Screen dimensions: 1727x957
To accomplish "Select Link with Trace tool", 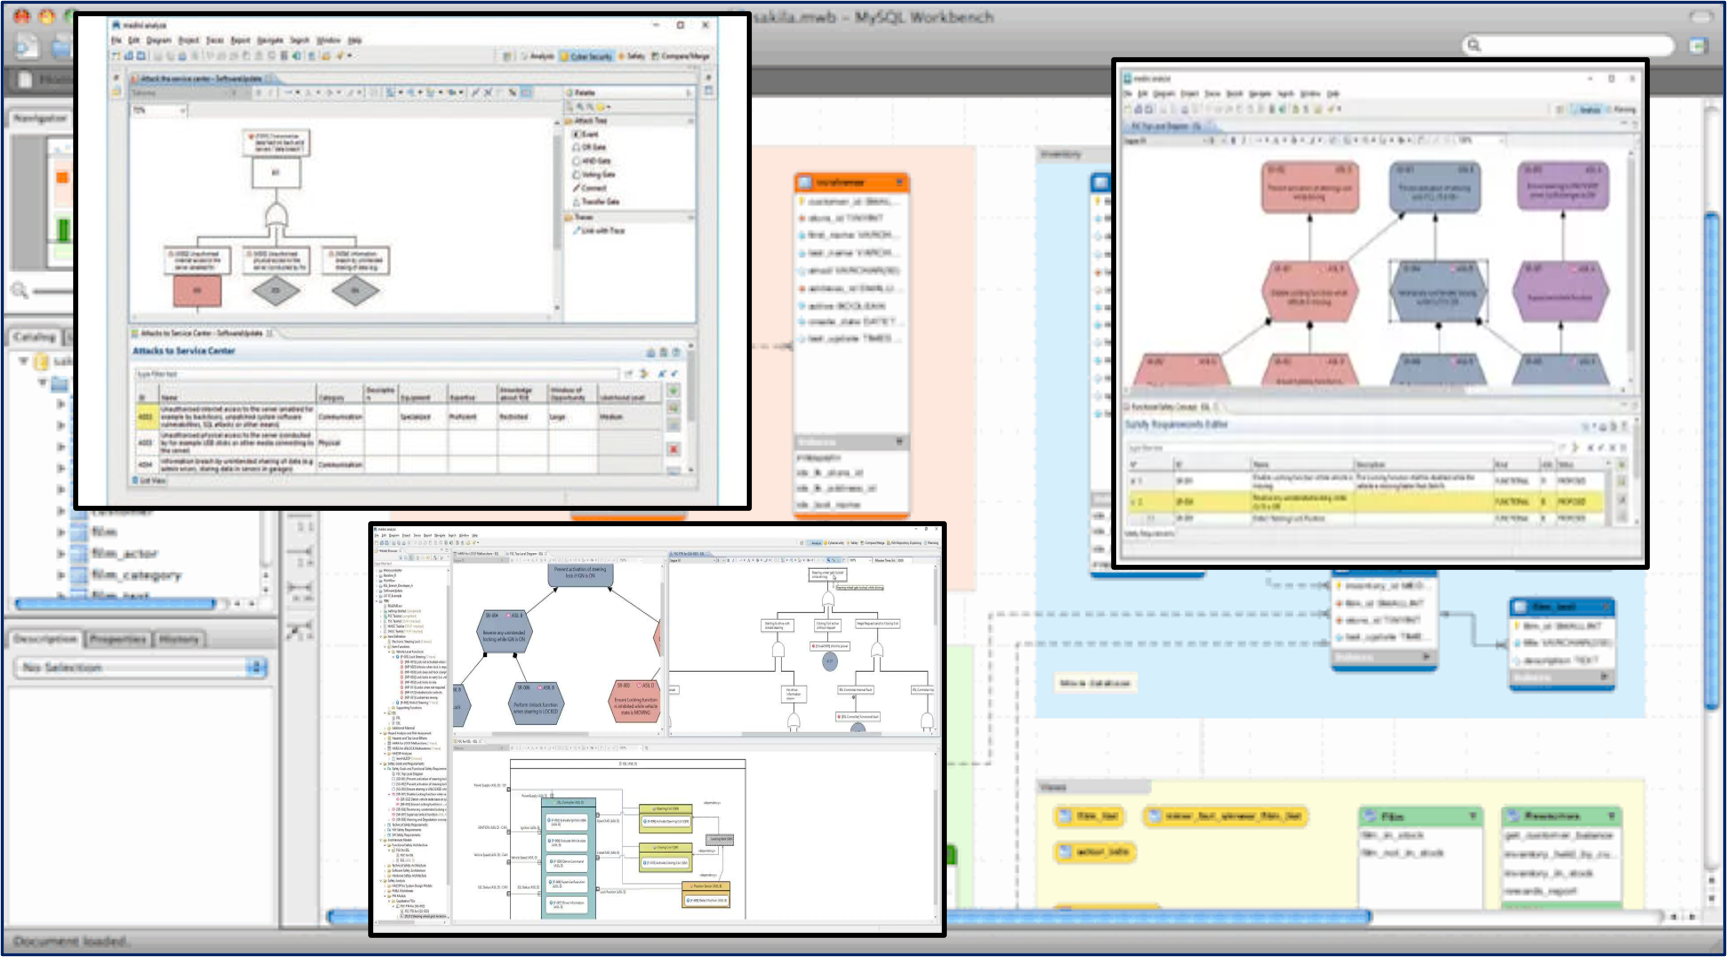I will click(602, 231).
